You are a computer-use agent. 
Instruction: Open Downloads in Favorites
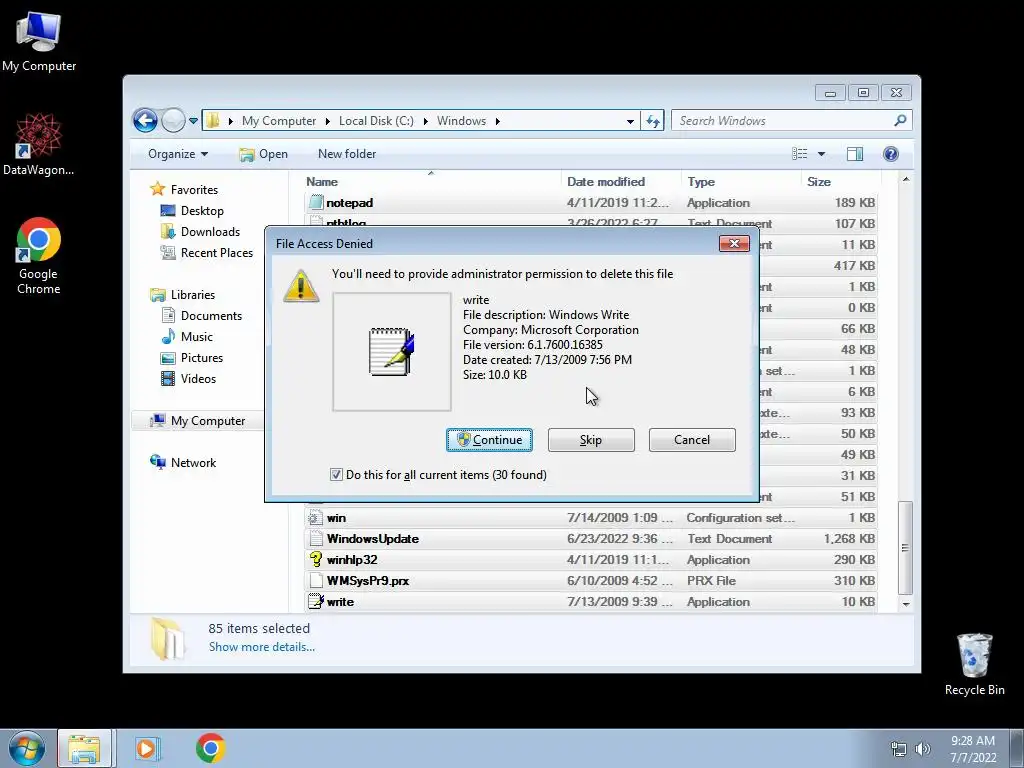coord(210,232)
